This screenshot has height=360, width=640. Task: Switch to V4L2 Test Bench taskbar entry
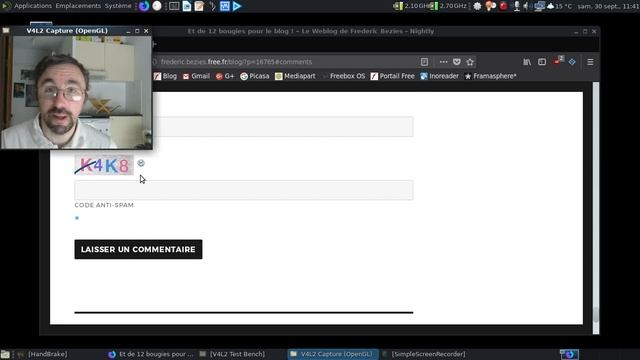[x=232, y=354]
